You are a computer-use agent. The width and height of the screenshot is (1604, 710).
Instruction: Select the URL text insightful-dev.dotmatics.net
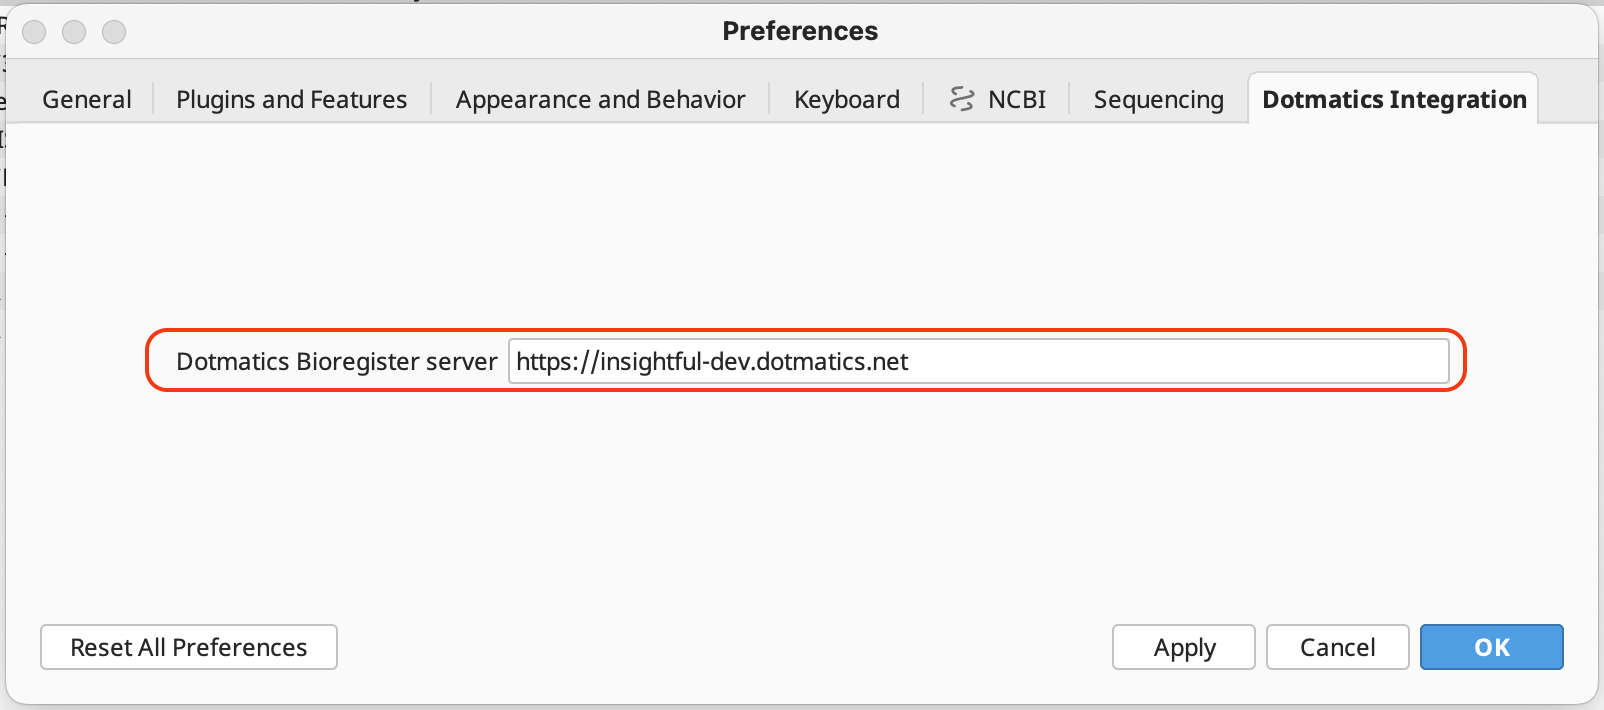pyautogui.click(x=711, y=362)
